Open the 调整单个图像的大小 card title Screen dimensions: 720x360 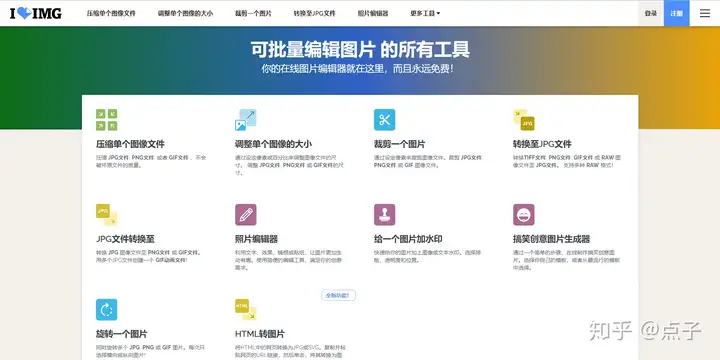[x=273, y=144]
